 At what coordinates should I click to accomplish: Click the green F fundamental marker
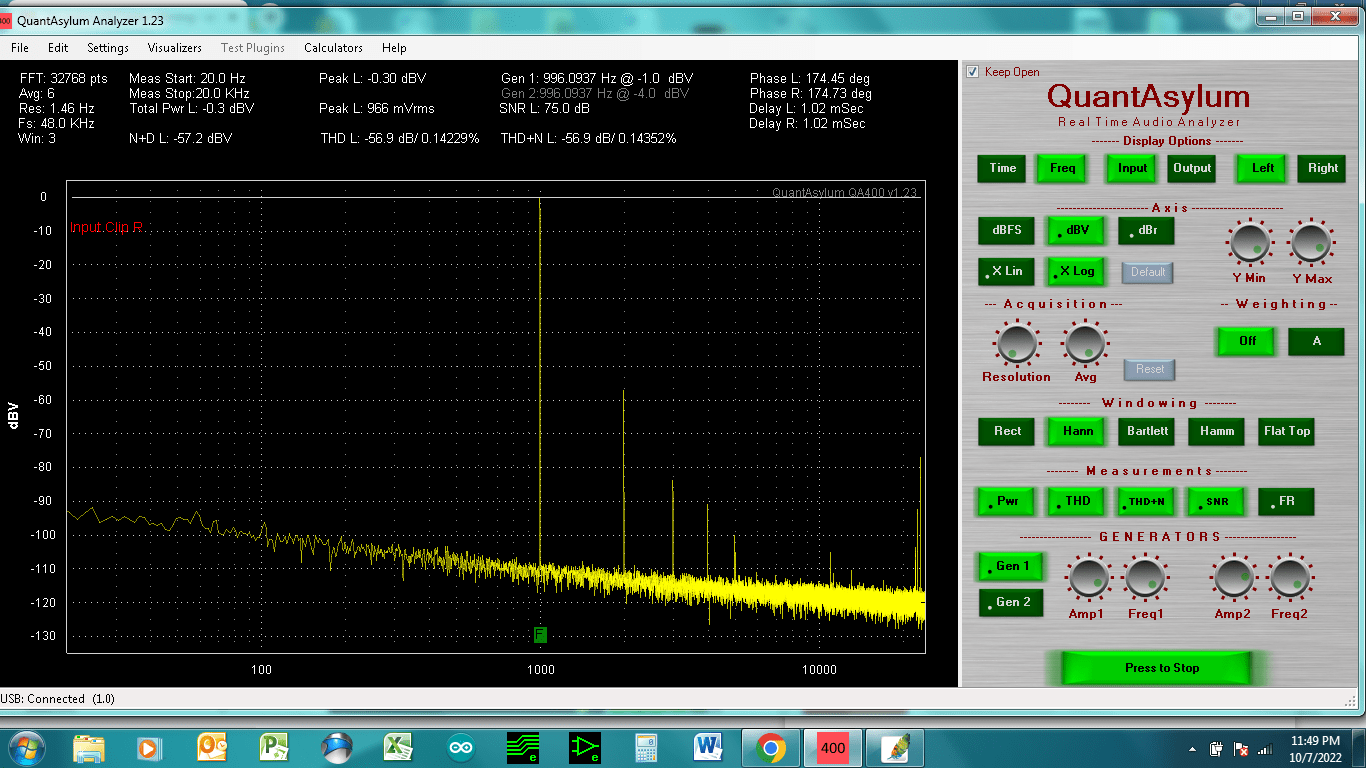540,634
